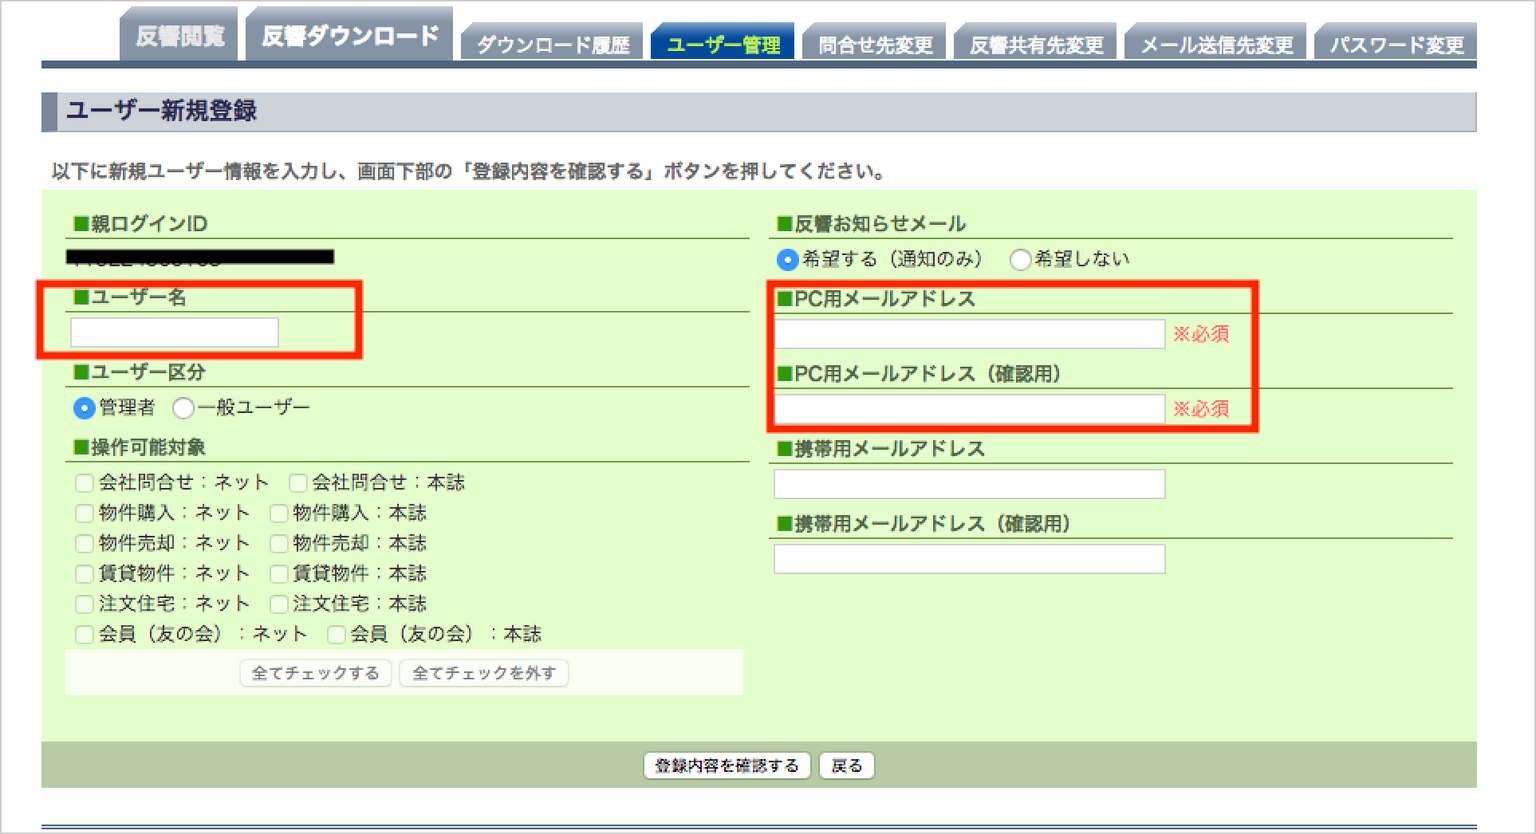
Task: Click the PC用メールアドレス input field
Action: [969, 334]
